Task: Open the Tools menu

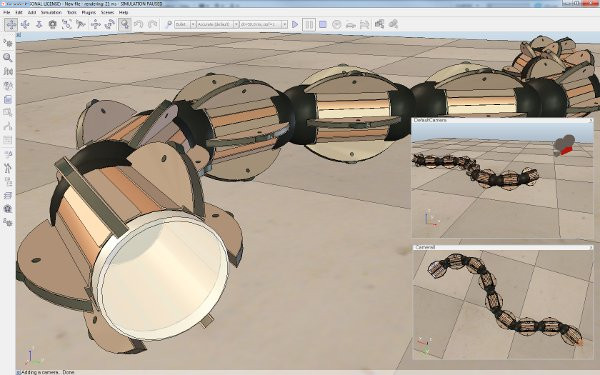Action: point(72,12)
